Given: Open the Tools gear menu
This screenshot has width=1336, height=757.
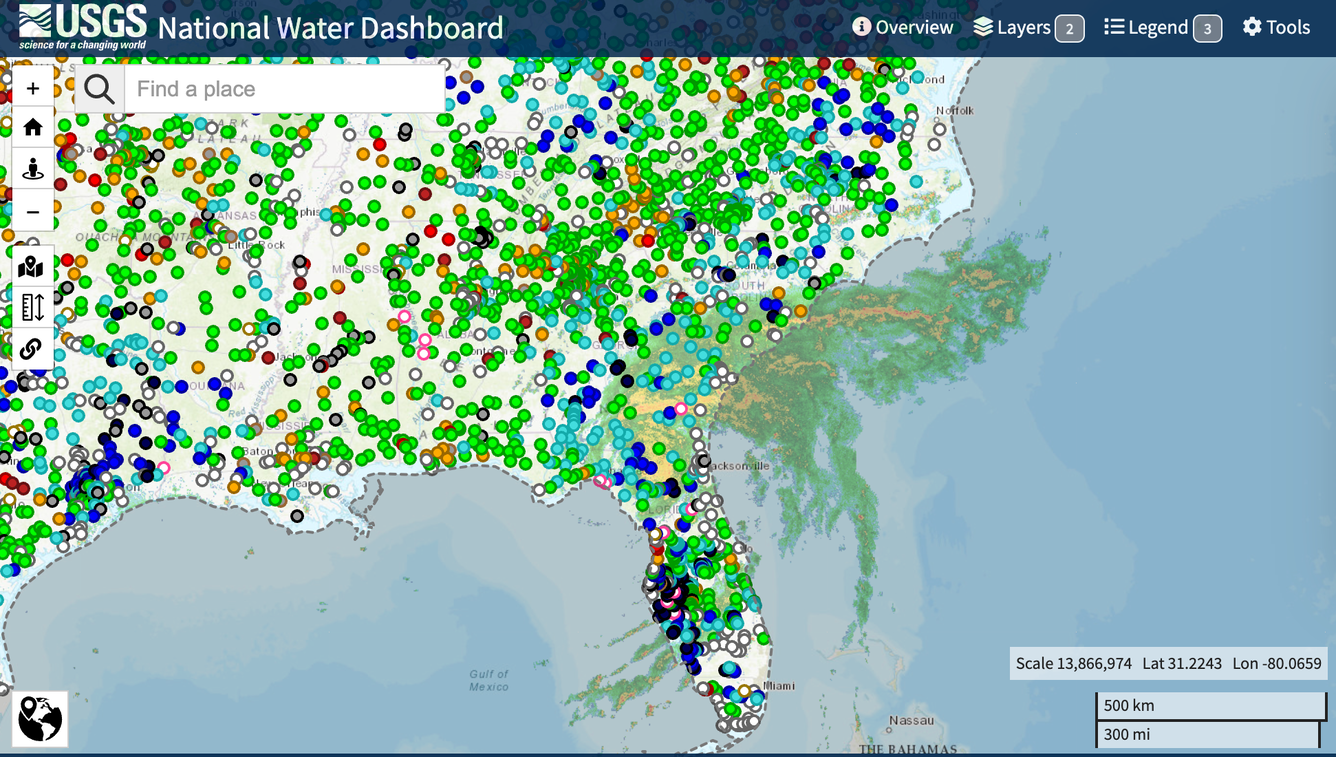Looking at the screenshot, I should pos(1276,27).
